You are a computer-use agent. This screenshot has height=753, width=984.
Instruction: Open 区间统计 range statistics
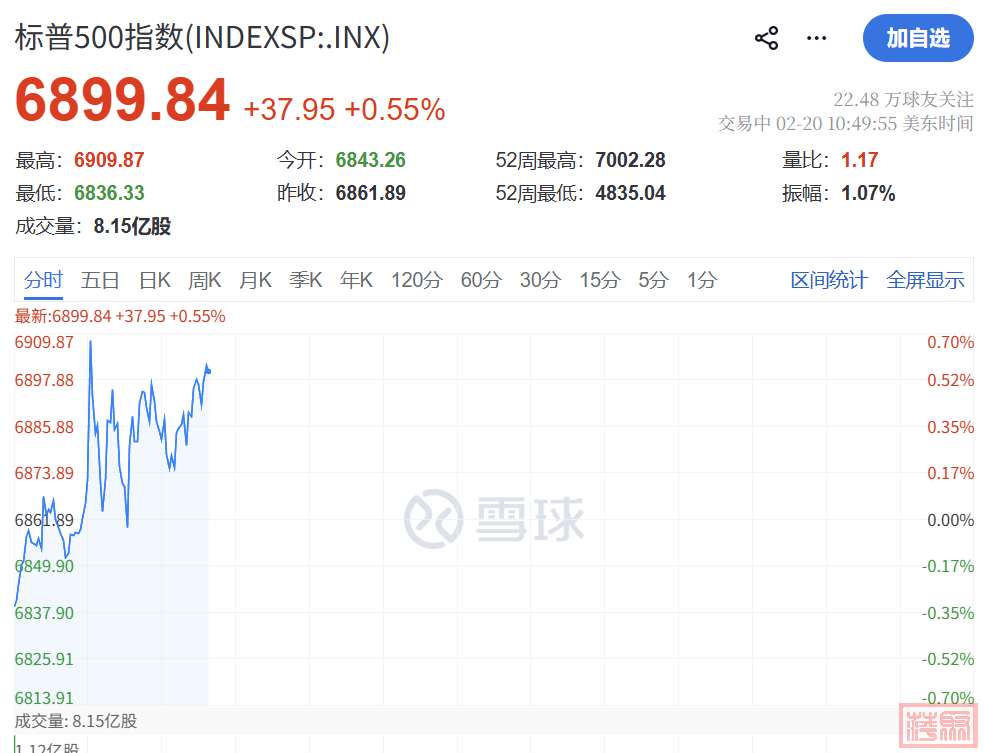click(x=829, y=281)
